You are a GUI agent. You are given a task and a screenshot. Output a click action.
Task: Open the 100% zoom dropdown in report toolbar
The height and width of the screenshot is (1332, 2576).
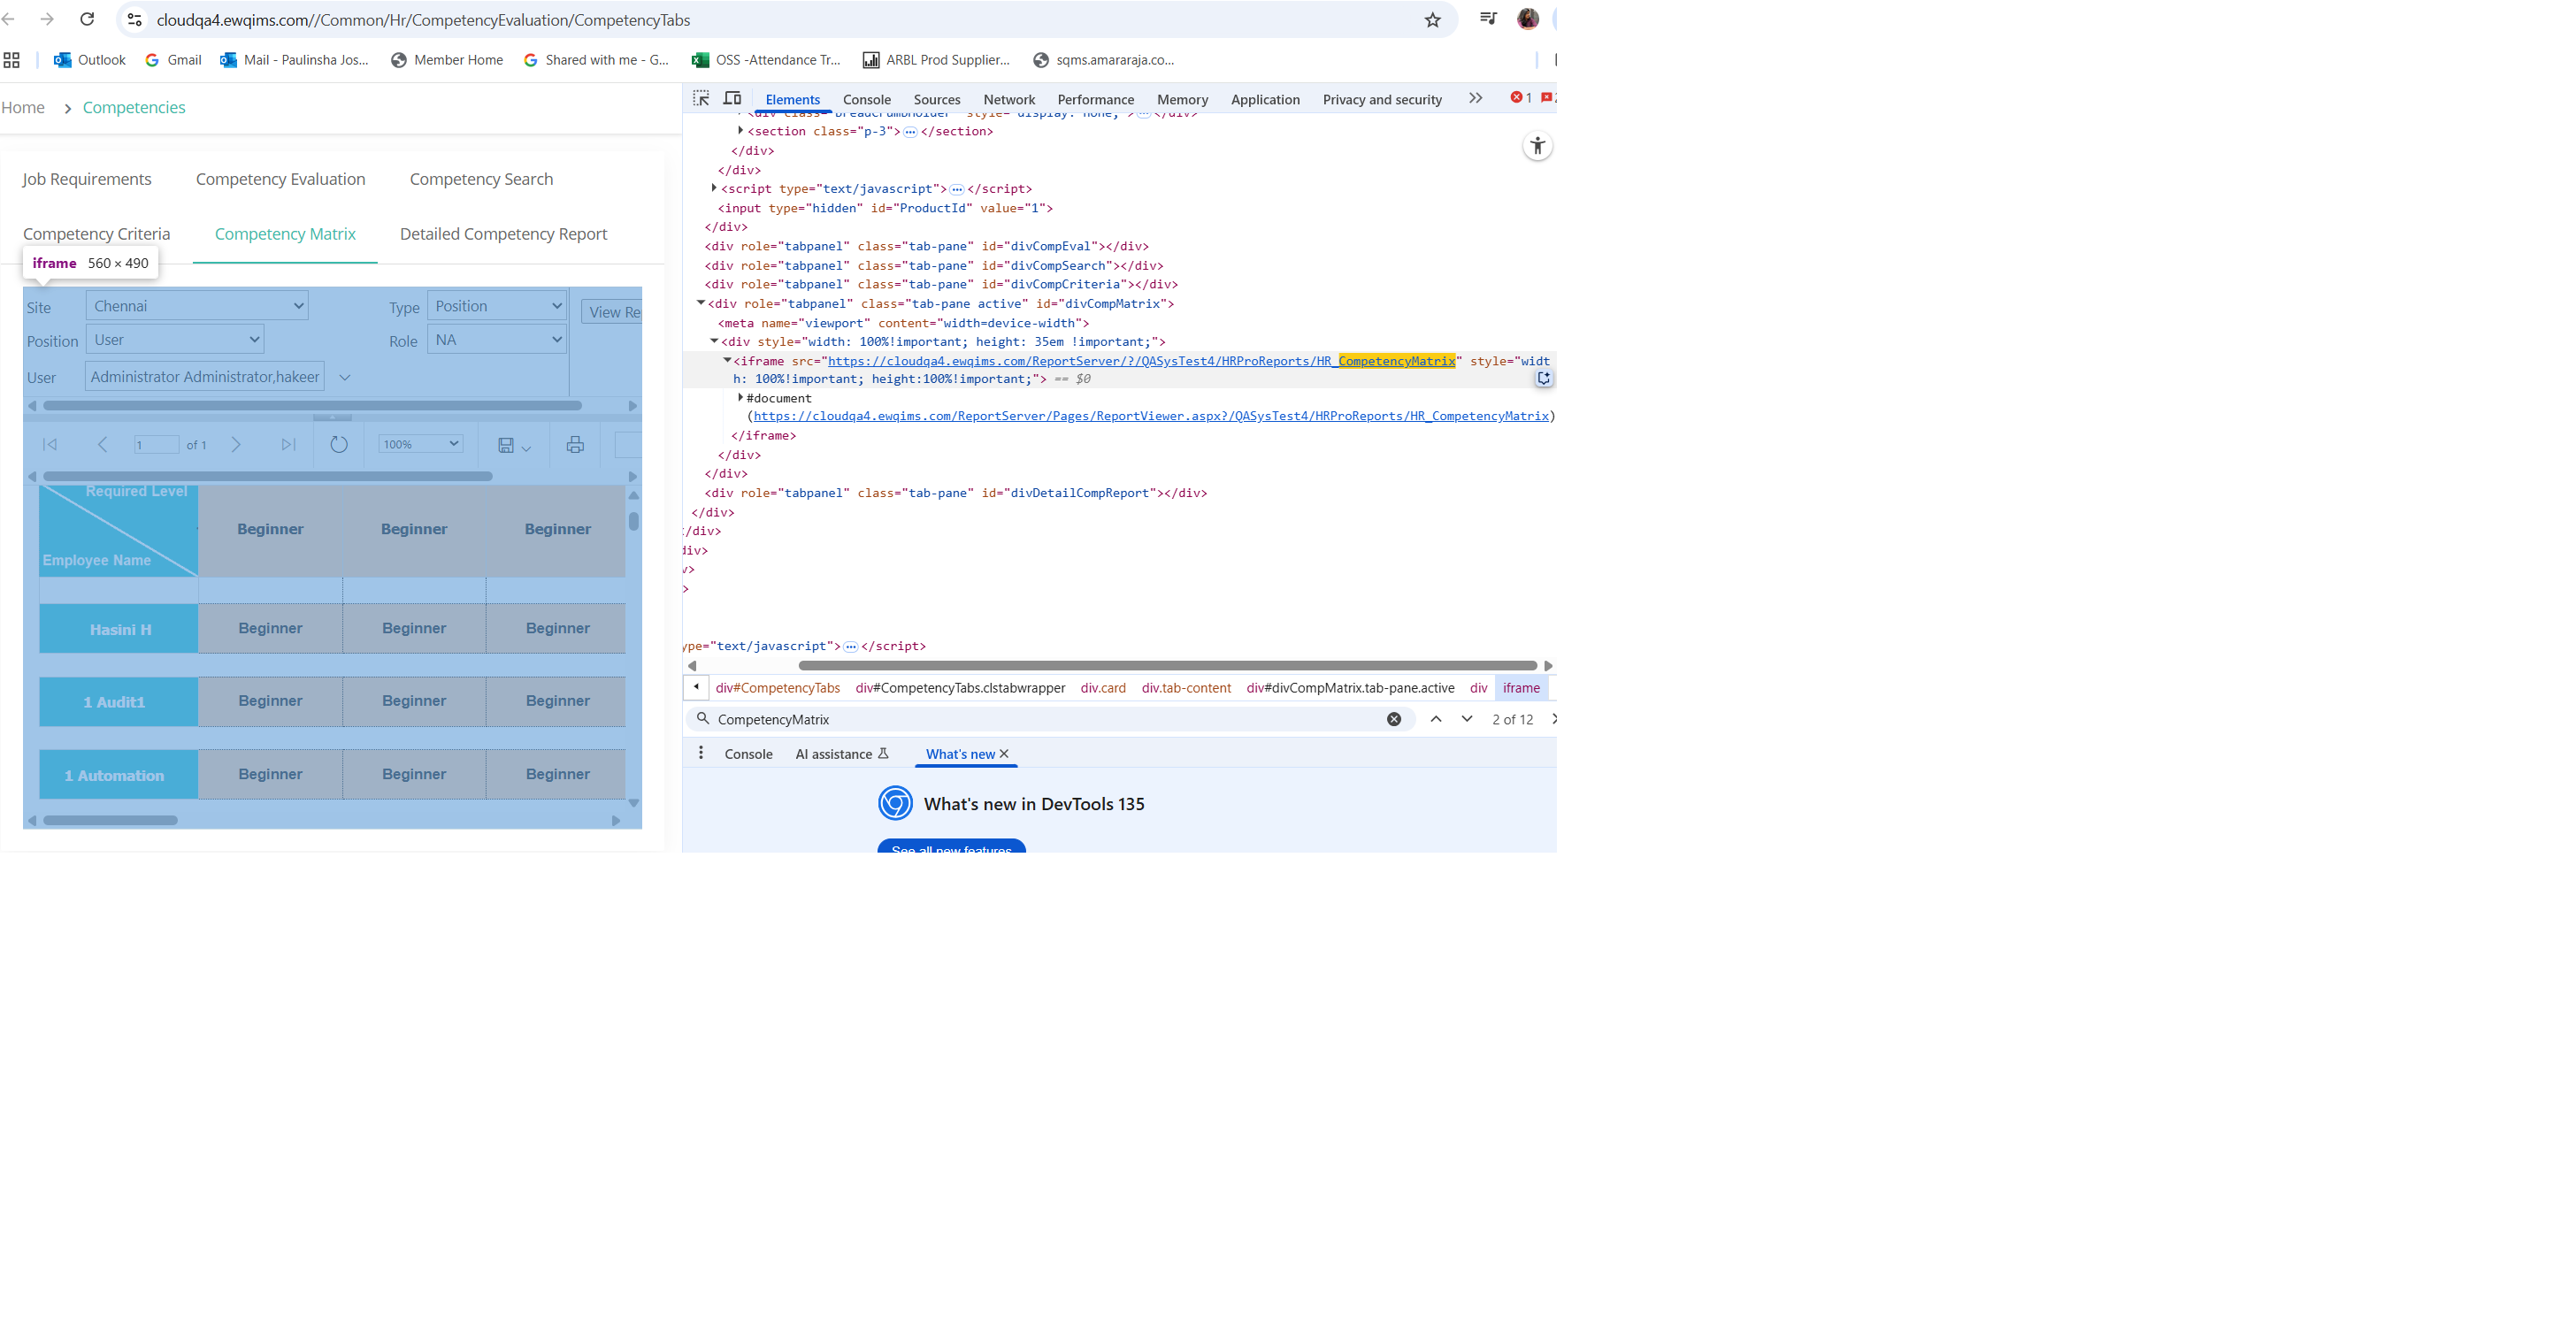pyautogui.click(x=420, y=444)
